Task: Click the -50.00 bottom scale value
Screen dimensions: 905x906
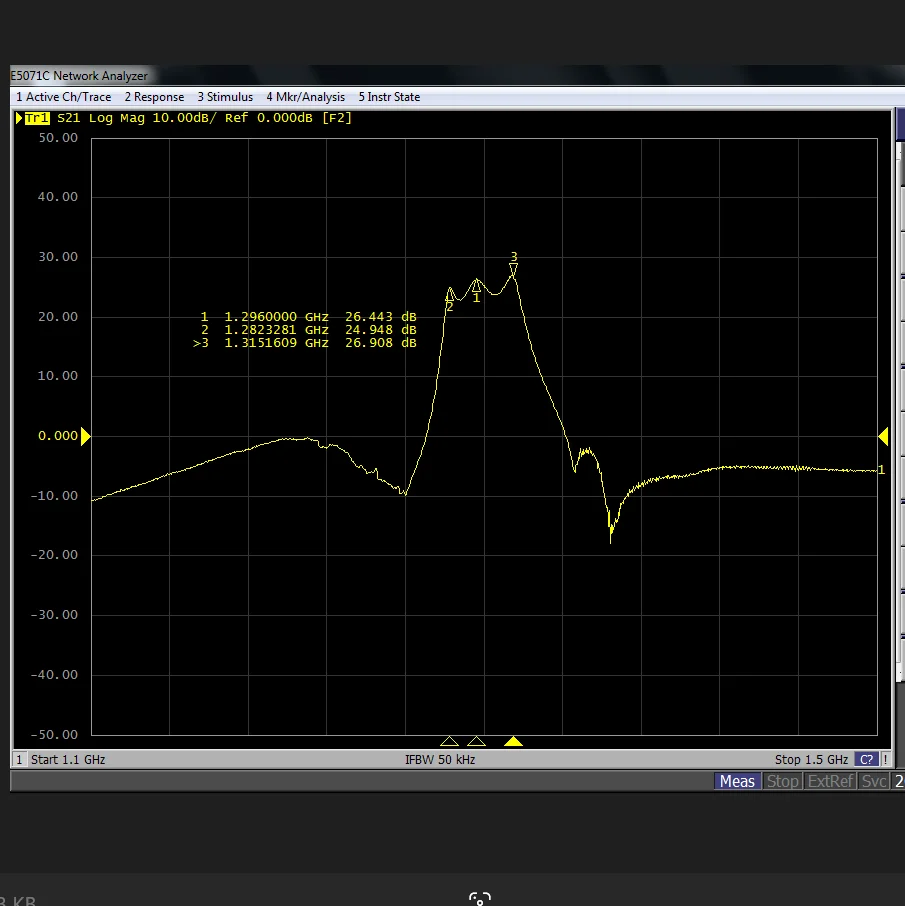Action: pos(54,734)
